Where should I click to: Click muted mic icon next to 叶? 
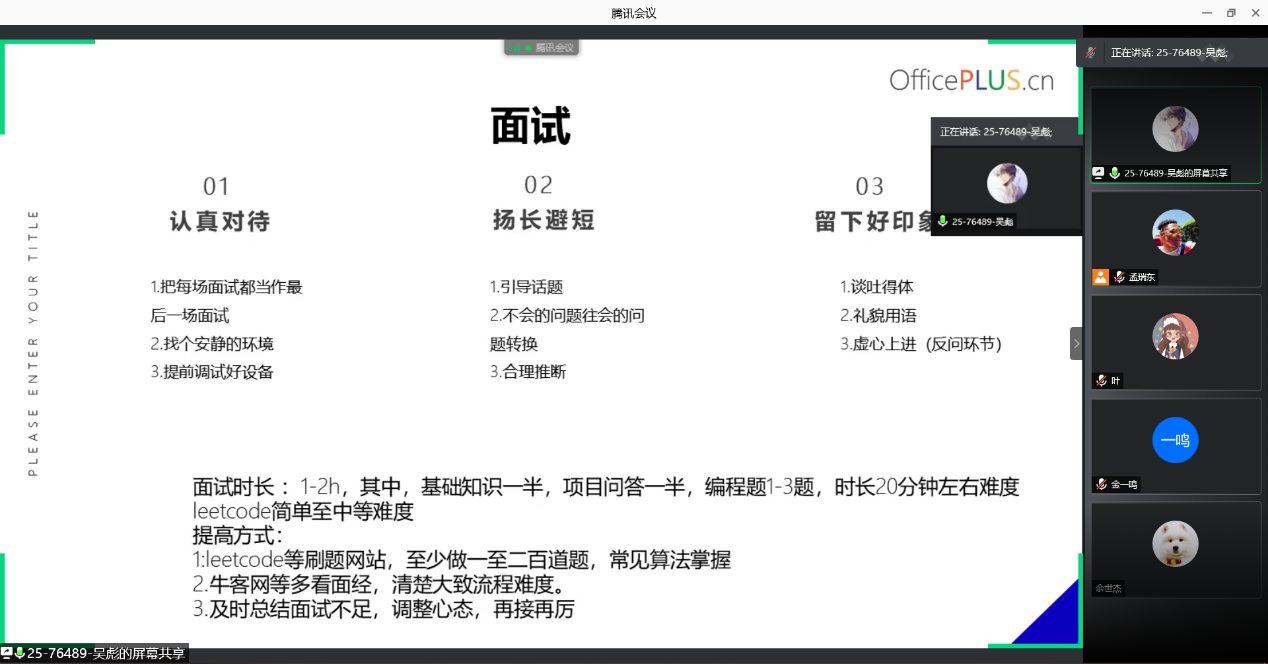point(1101,381)
